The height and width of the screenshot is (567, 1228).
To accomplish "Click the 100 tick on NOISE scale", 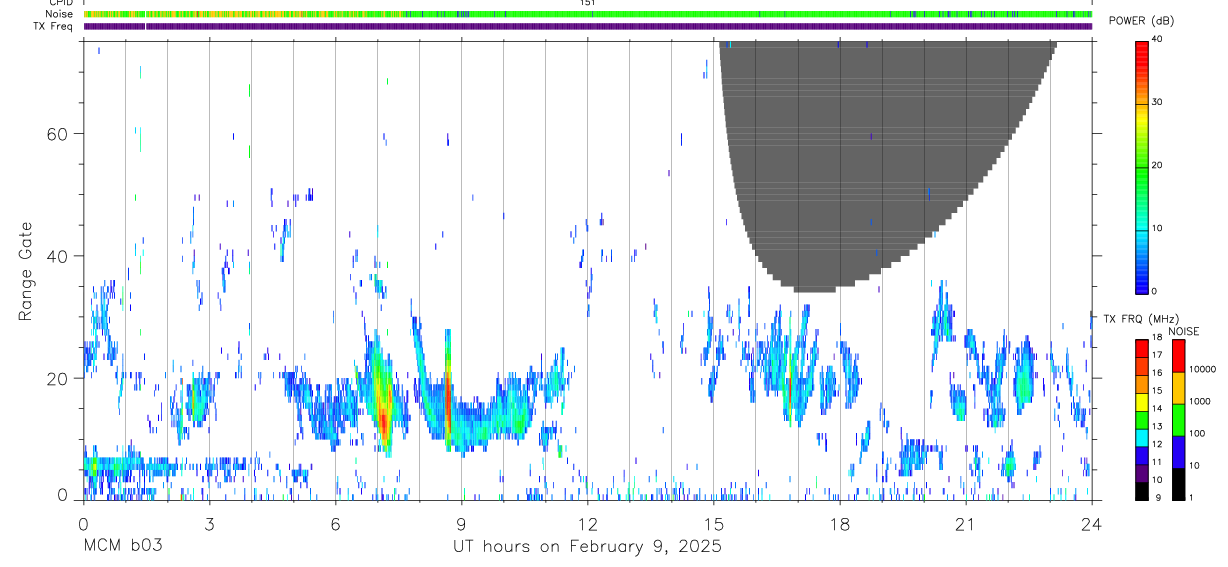I will point(1197,434).
